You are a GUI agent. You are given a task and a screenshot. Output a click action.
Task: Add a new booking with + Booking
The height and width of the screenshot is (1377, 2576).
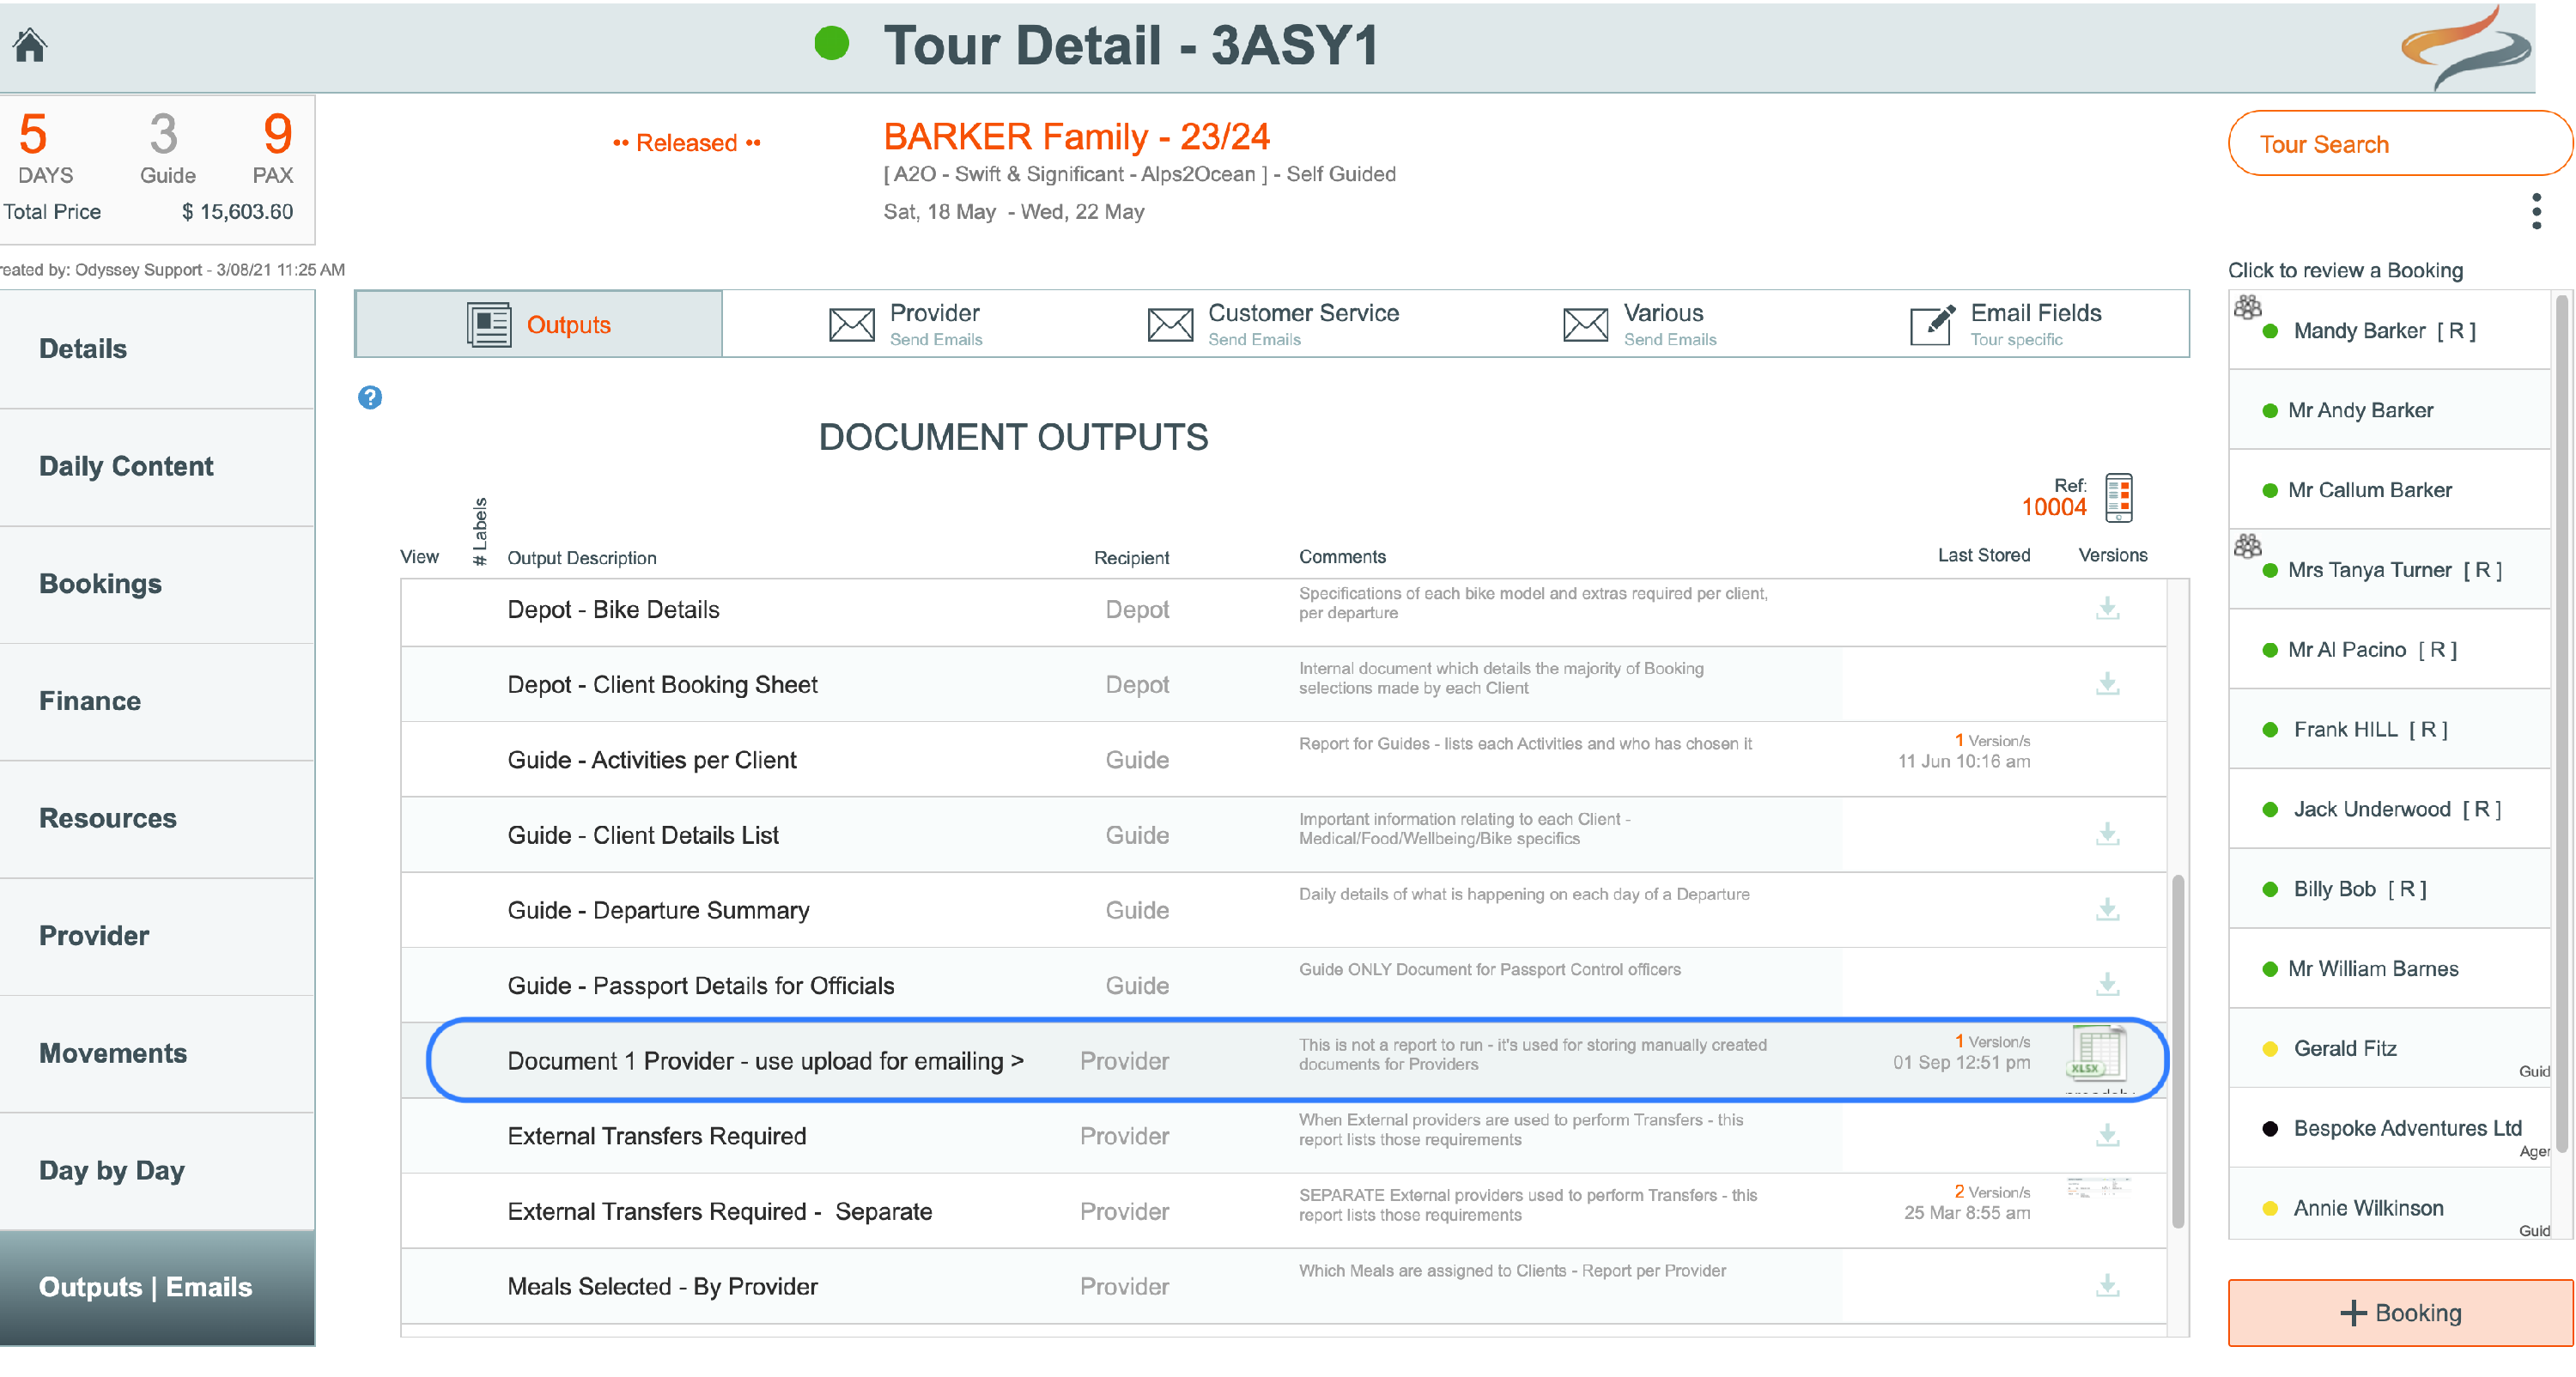pyautogui.click(x=2400, y=1313)
